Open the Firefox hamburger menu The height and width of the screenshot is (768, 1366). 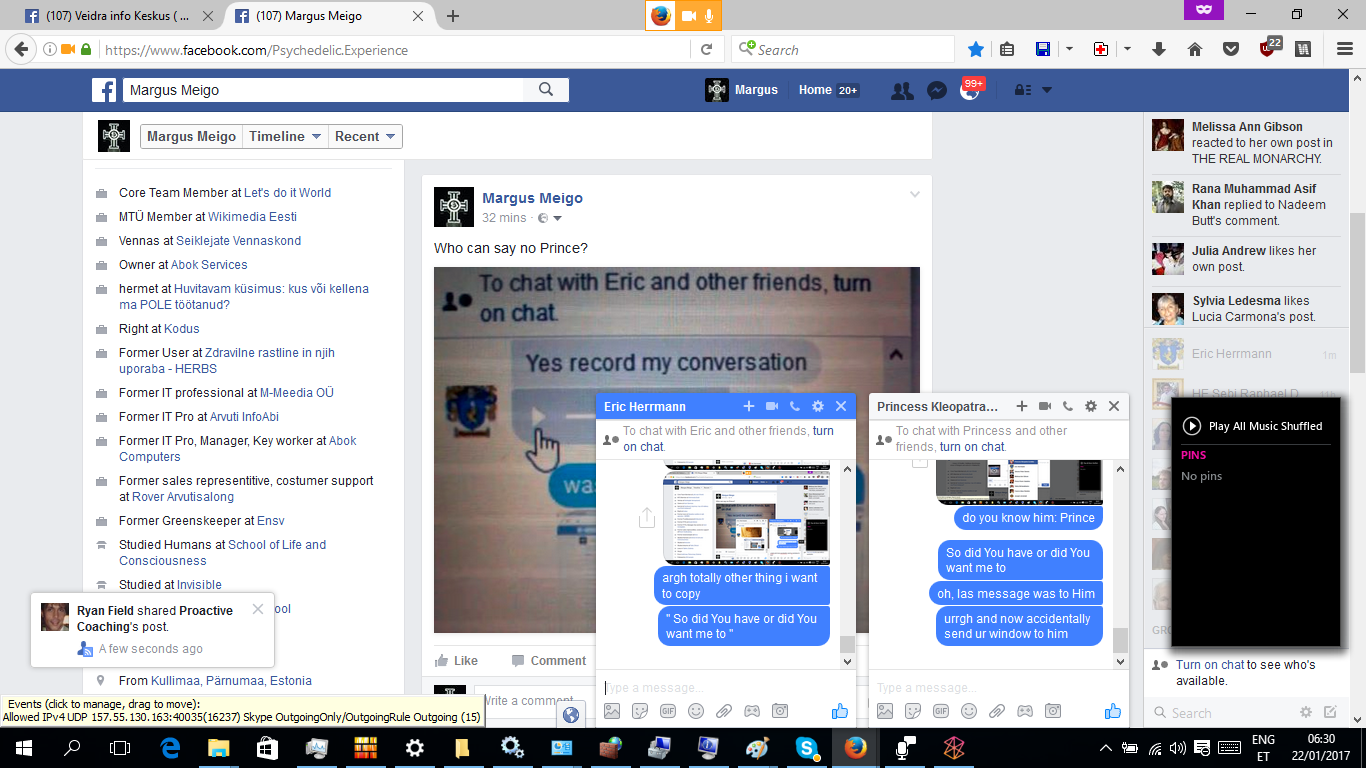(x=1345, y=49)
